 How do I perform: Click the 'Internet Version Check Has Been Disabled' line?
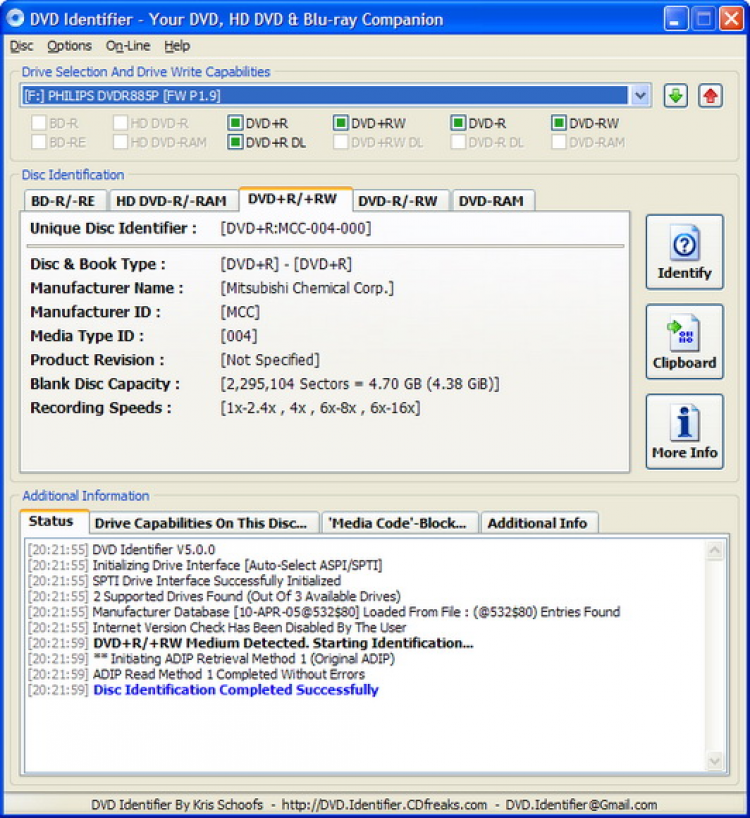(249, 628)
